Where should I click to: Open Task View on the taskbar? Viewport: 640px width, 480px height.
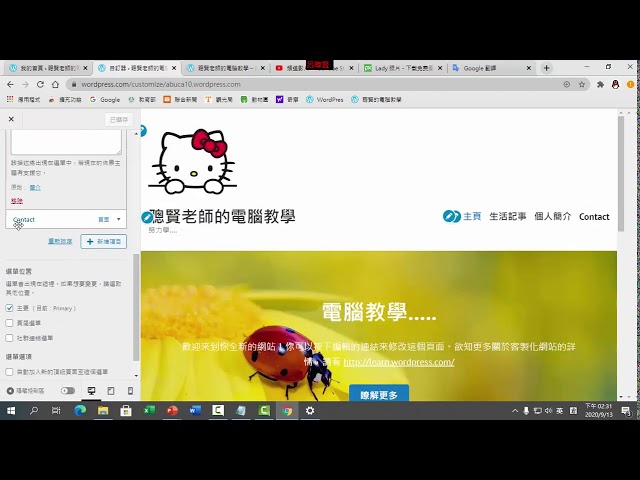tap(56, 411)
